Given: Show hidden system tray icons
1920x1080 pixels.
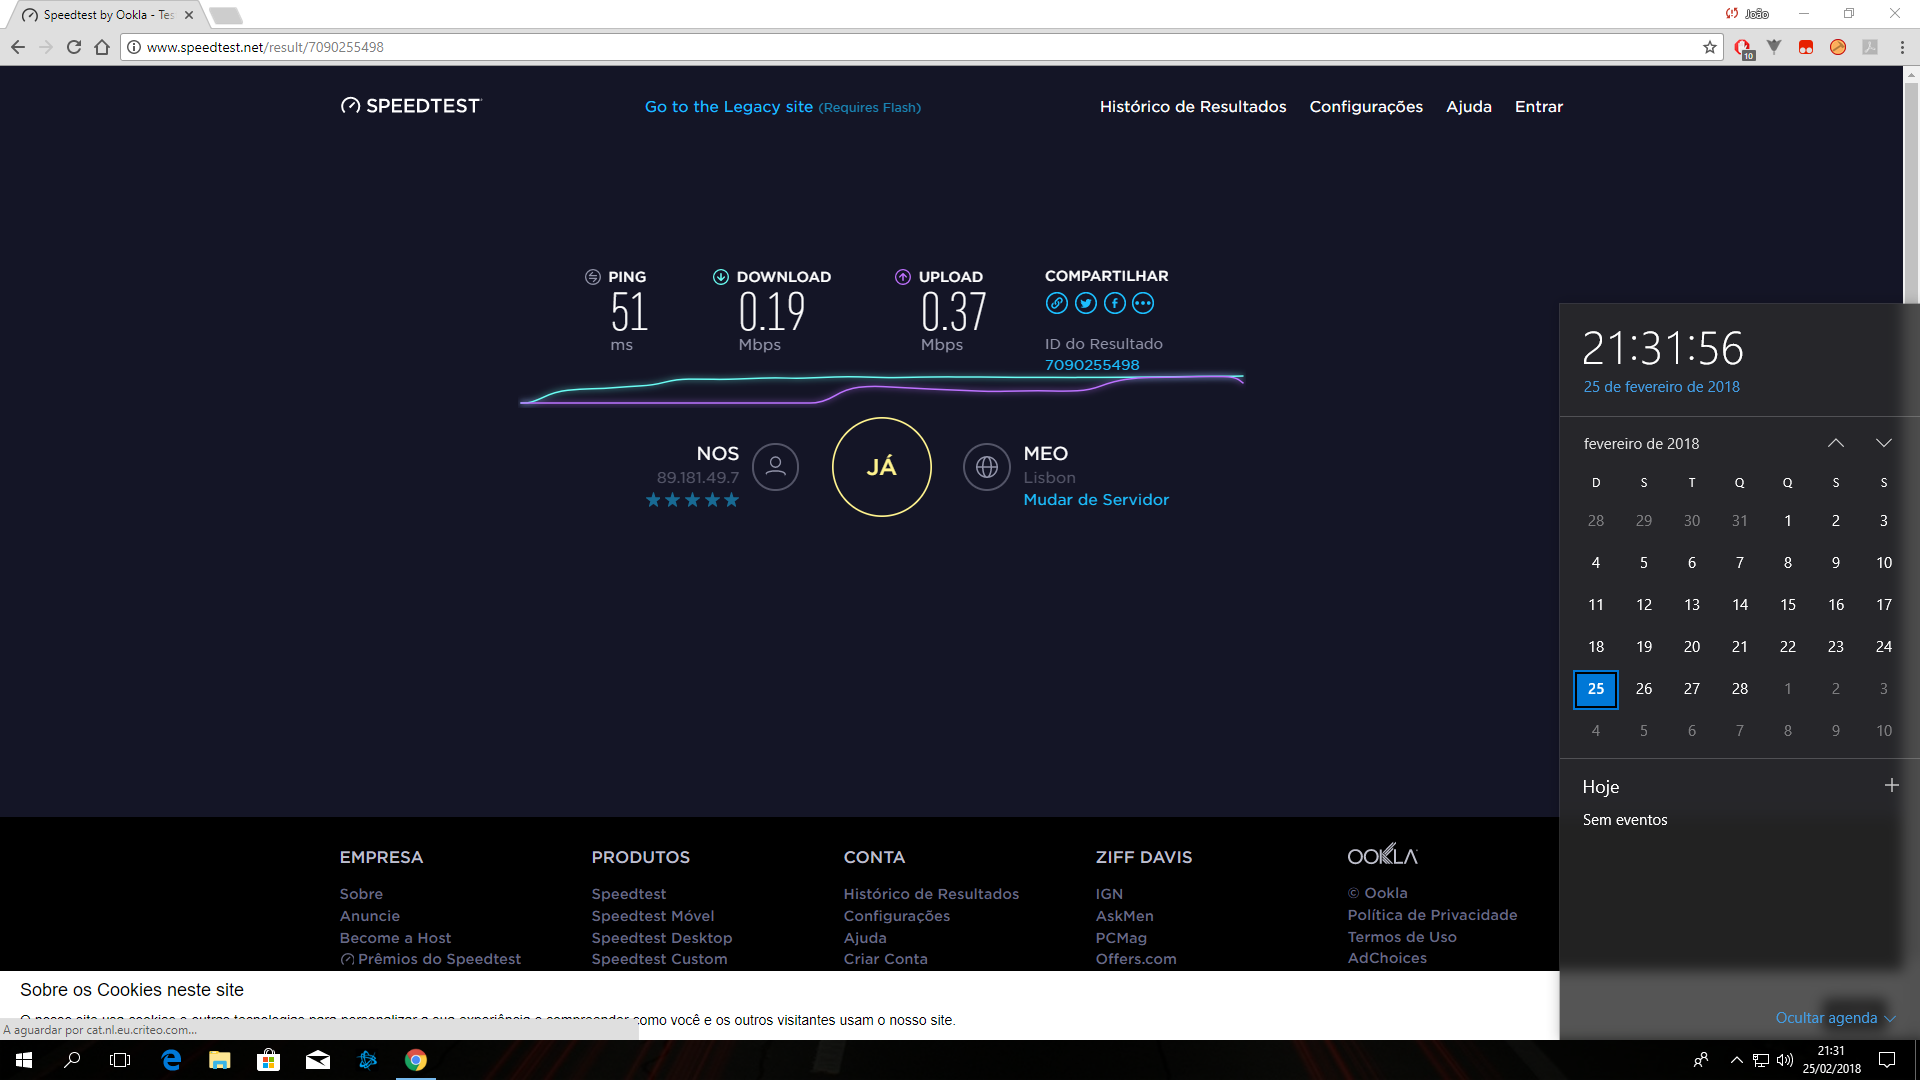Looking at the screenshot, I should 1737,1060.
